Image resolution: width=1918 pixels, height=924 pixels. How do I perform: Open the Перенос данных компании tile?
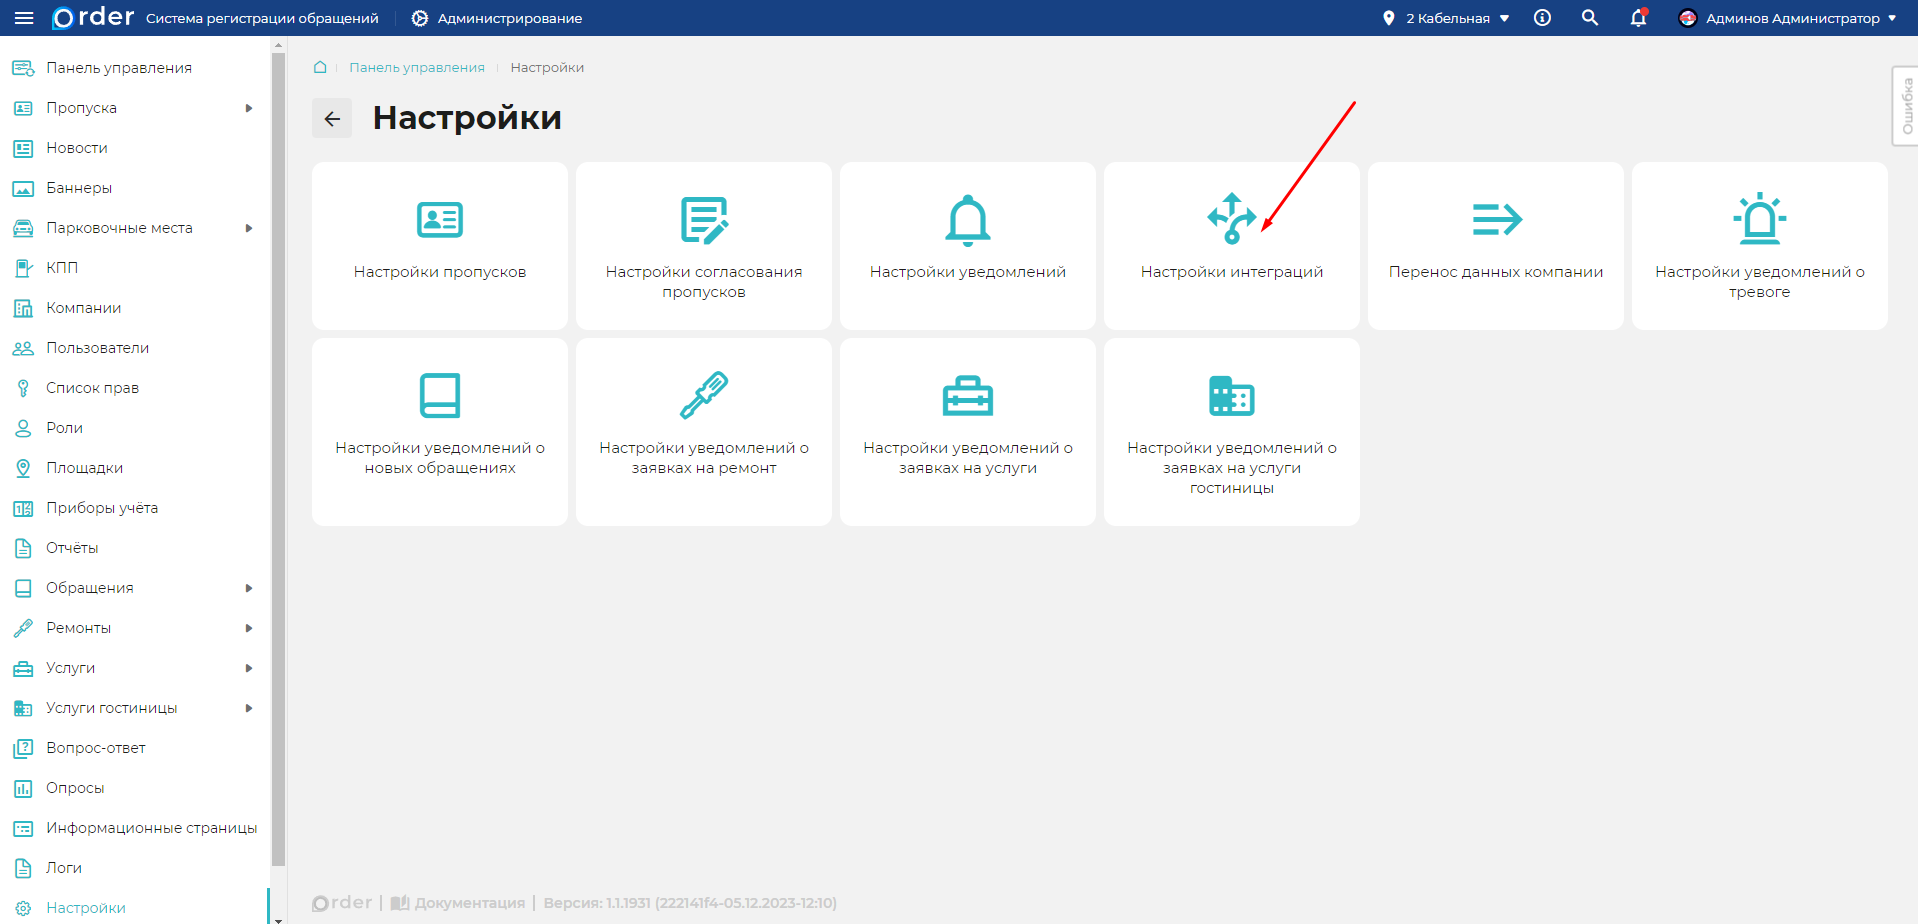tap(1495, 245)
